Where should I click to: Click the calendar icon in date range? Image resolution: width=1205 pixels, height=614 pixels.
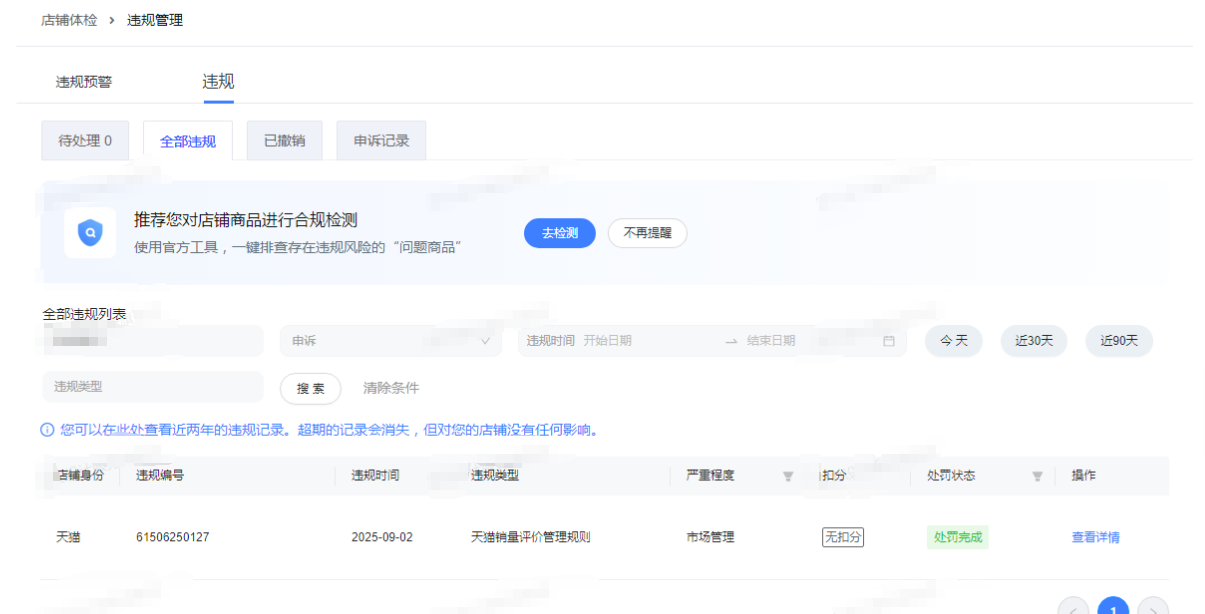tap(889, 341)
